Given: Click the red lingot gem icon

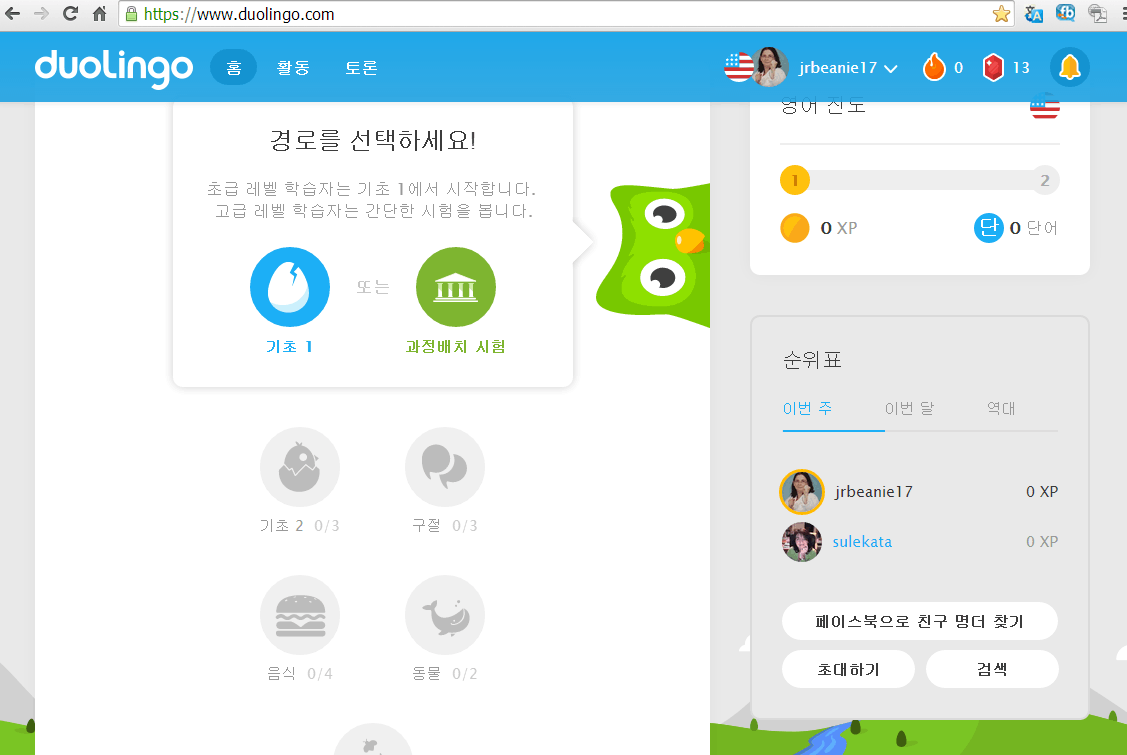Looking at the screenshot, I should click(x=993, y=68).
